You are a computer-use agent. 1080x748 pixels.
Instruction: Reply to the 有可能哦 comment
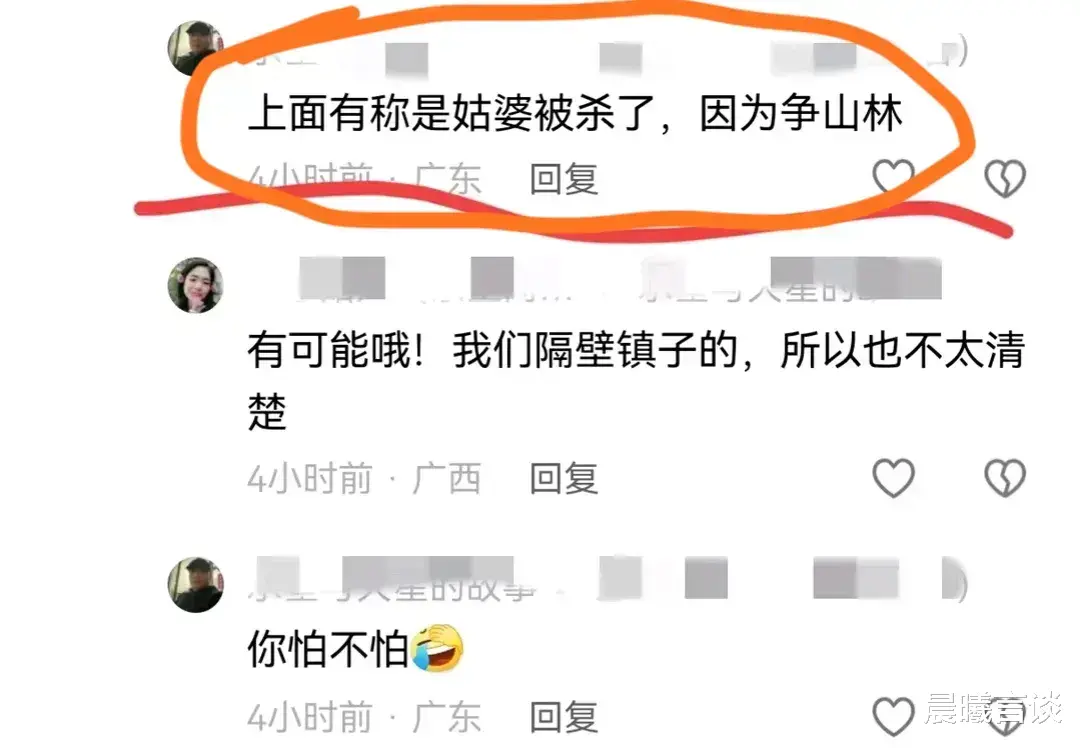coord(563,478)
